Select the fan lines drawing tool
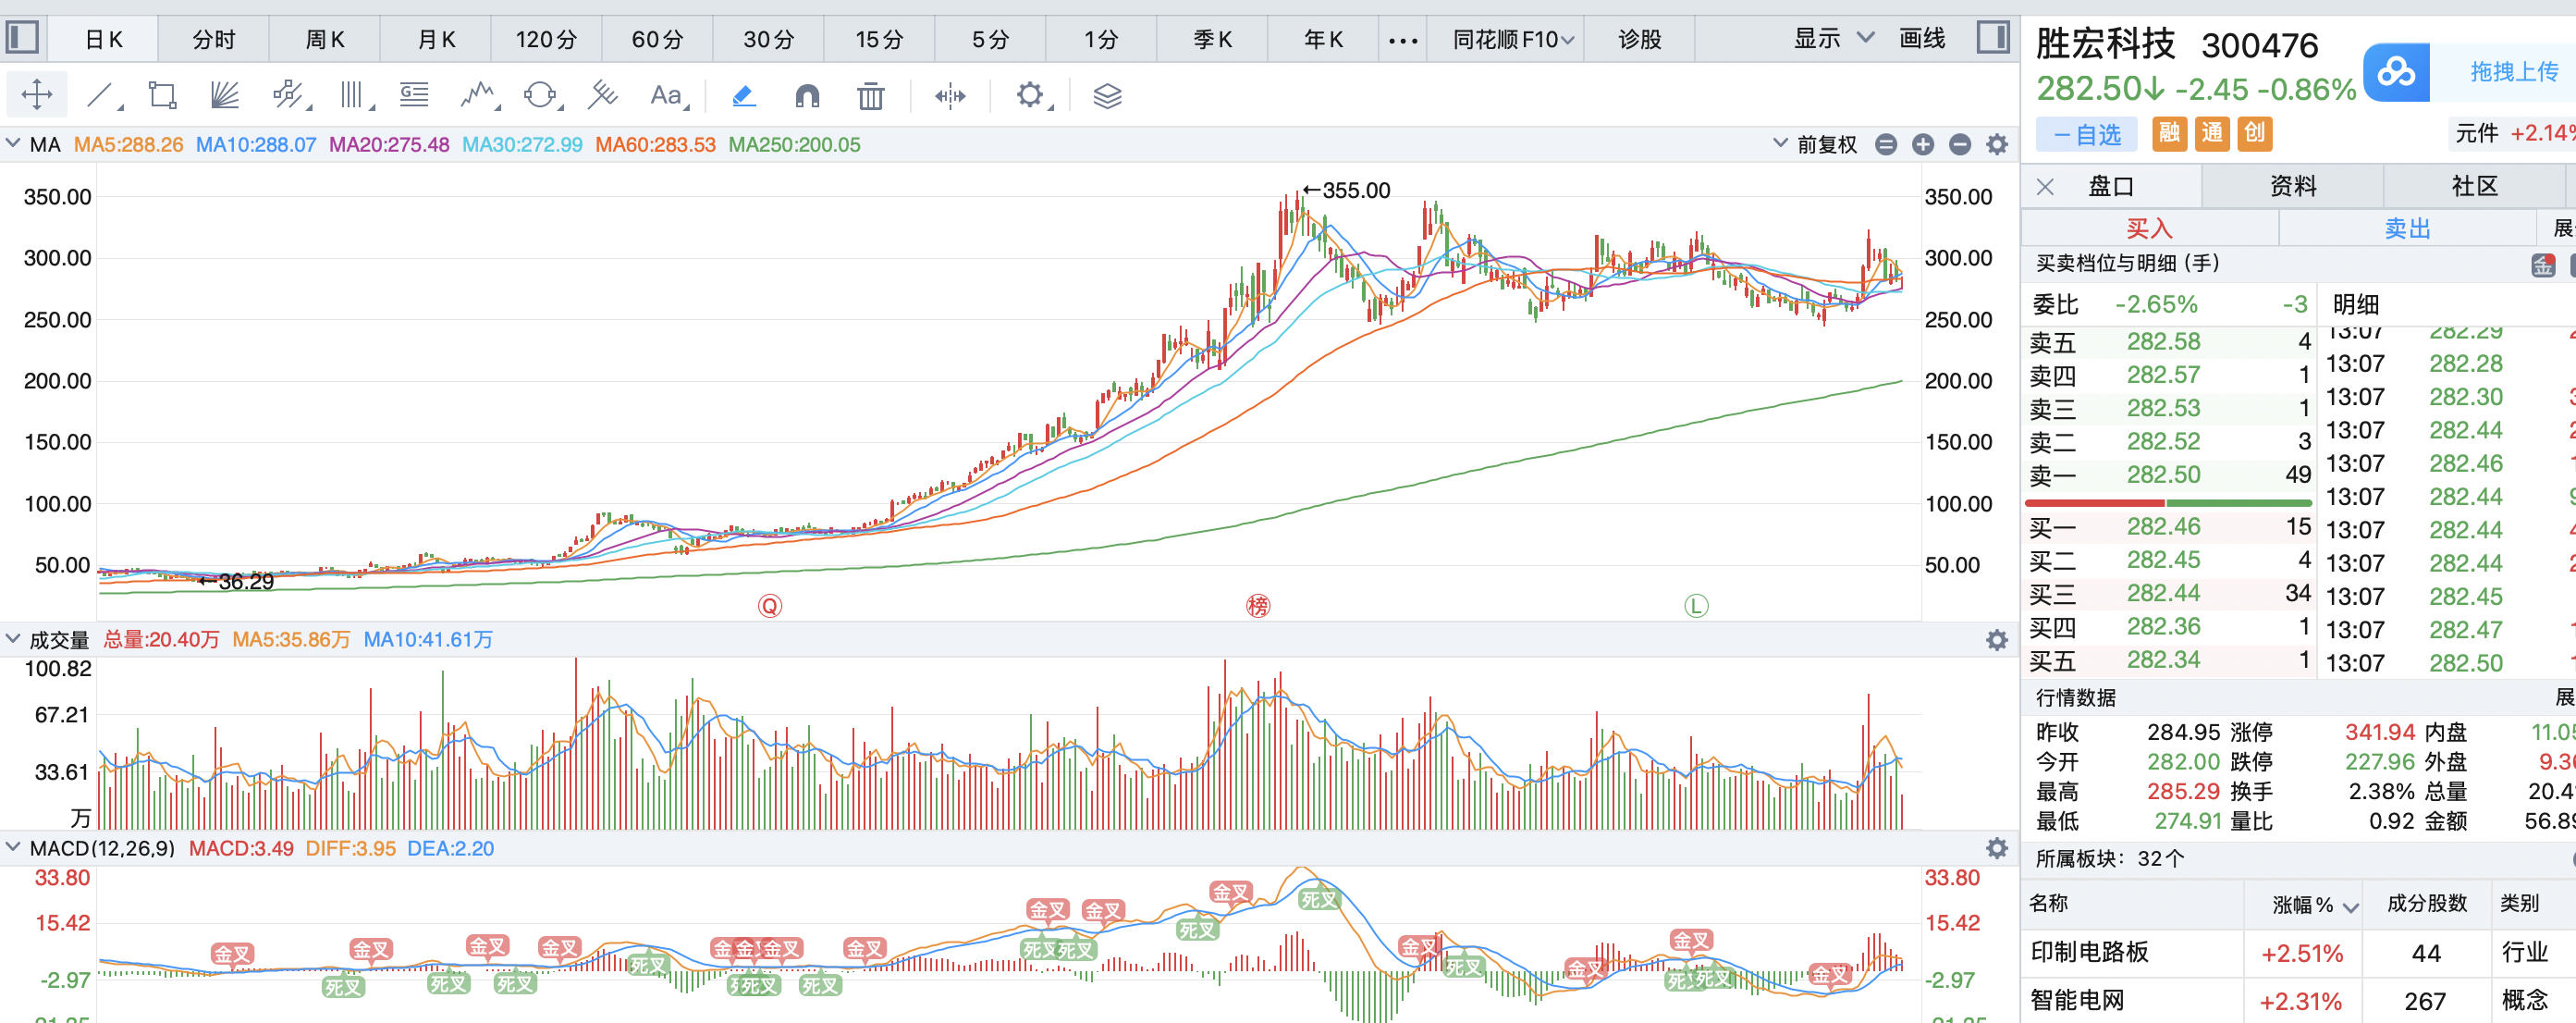The width and height of the screenshot is (2576, 1023). pyautogui.click(x=225, y=96)
